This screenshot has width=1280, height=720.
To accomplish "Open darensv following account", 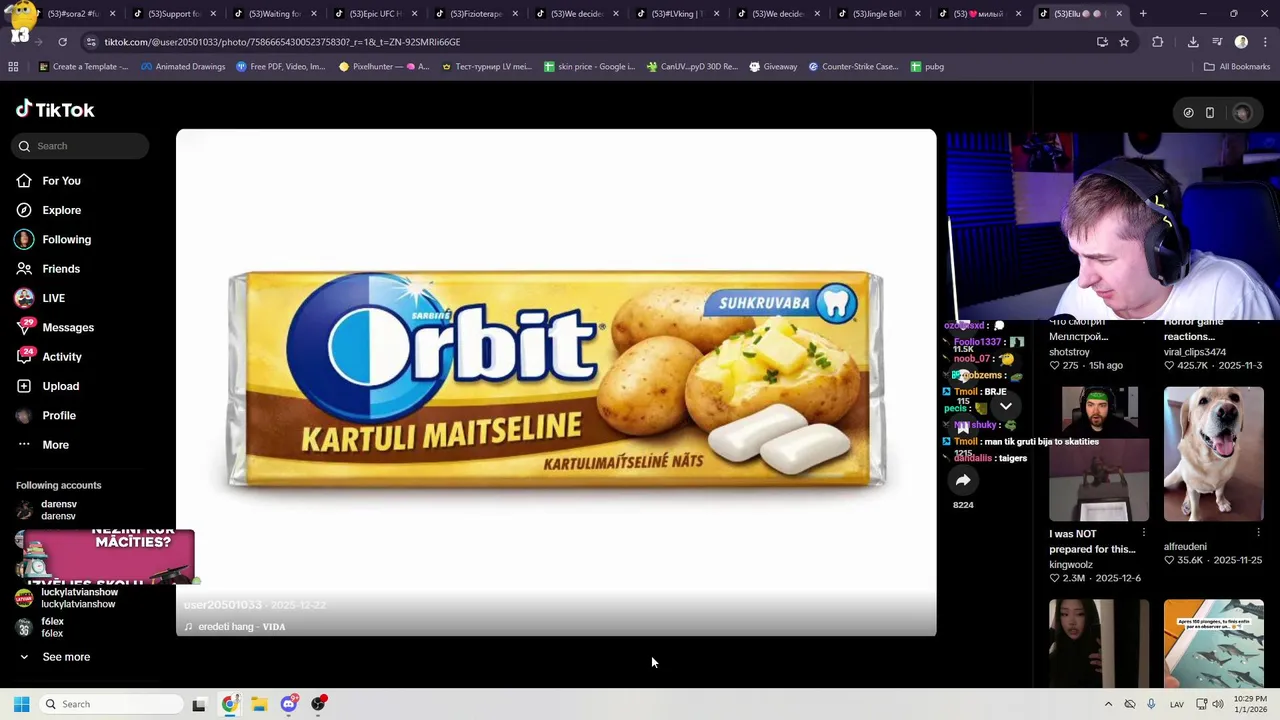I will [x=58, y=510].
